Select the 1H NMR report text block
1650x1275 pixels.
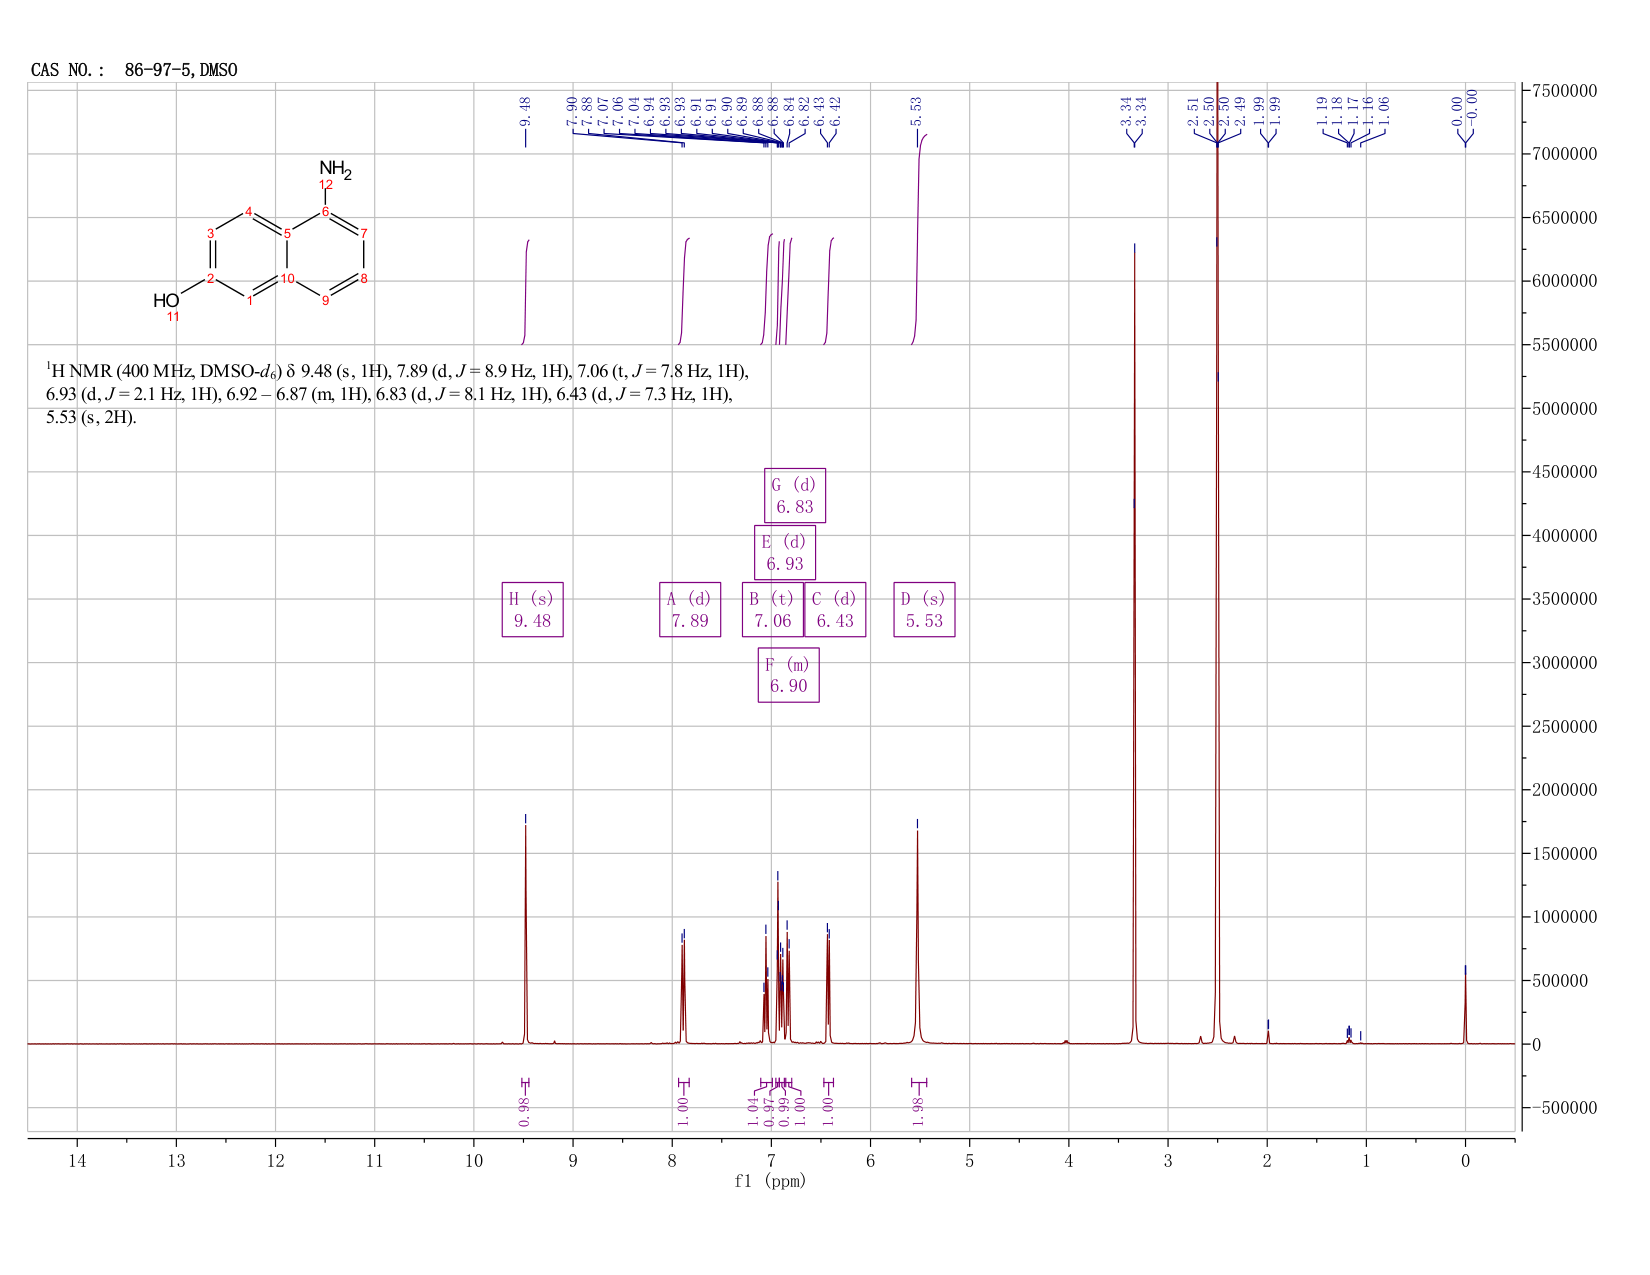[397, 394]
